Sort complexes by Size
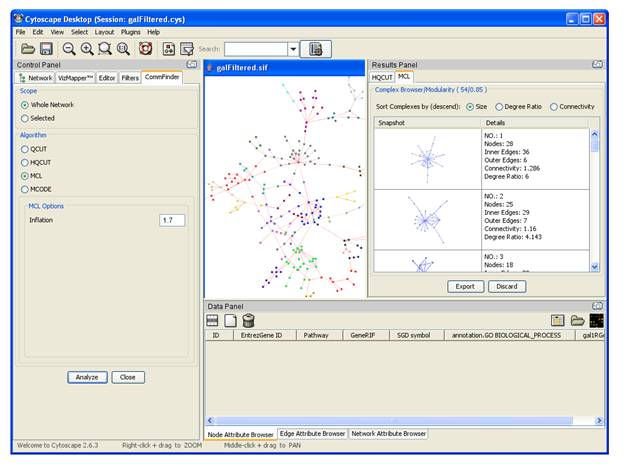Viewport: 624px width, 465px height. [x=470, y=107]
